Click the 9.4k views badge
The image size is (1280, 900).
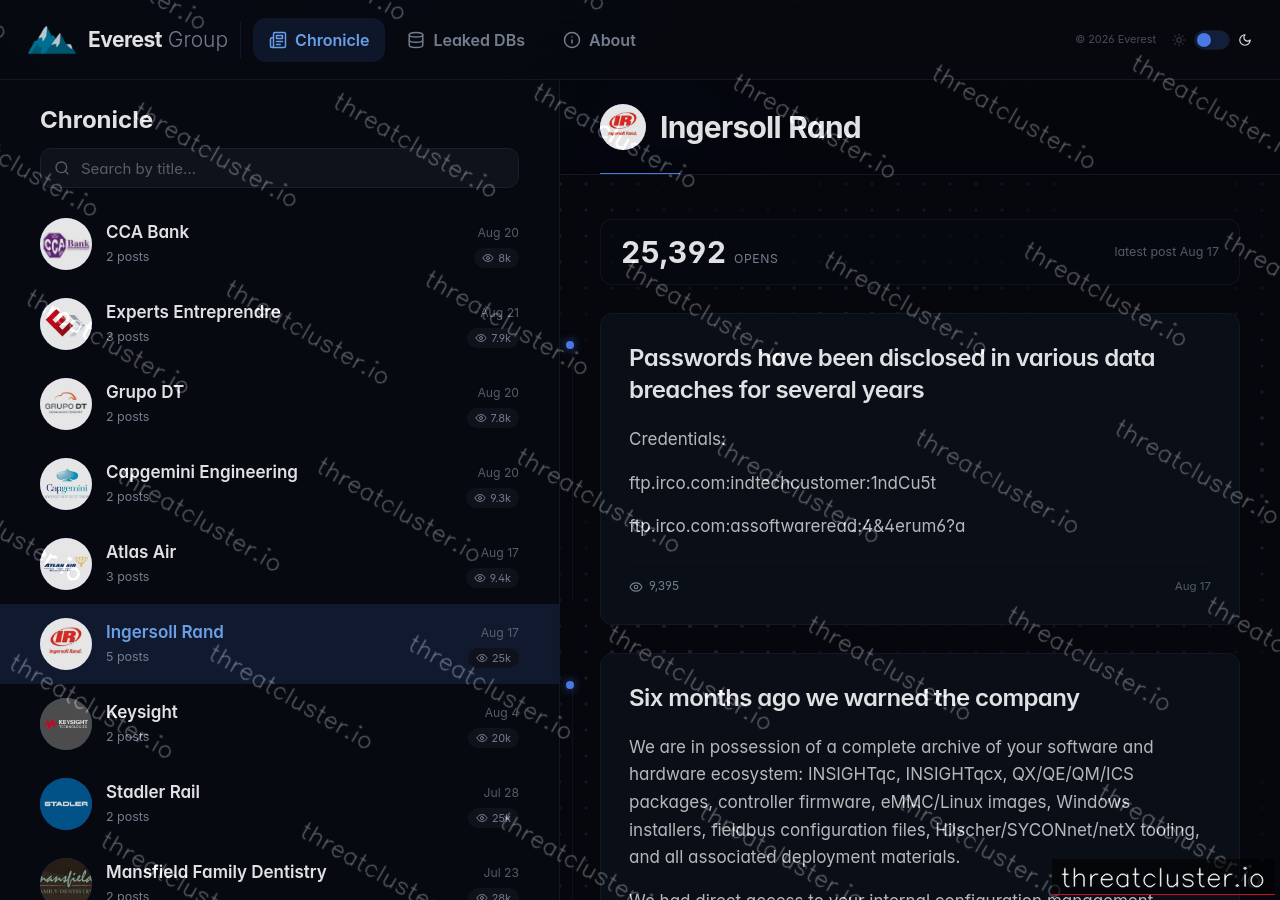[493, 578]
